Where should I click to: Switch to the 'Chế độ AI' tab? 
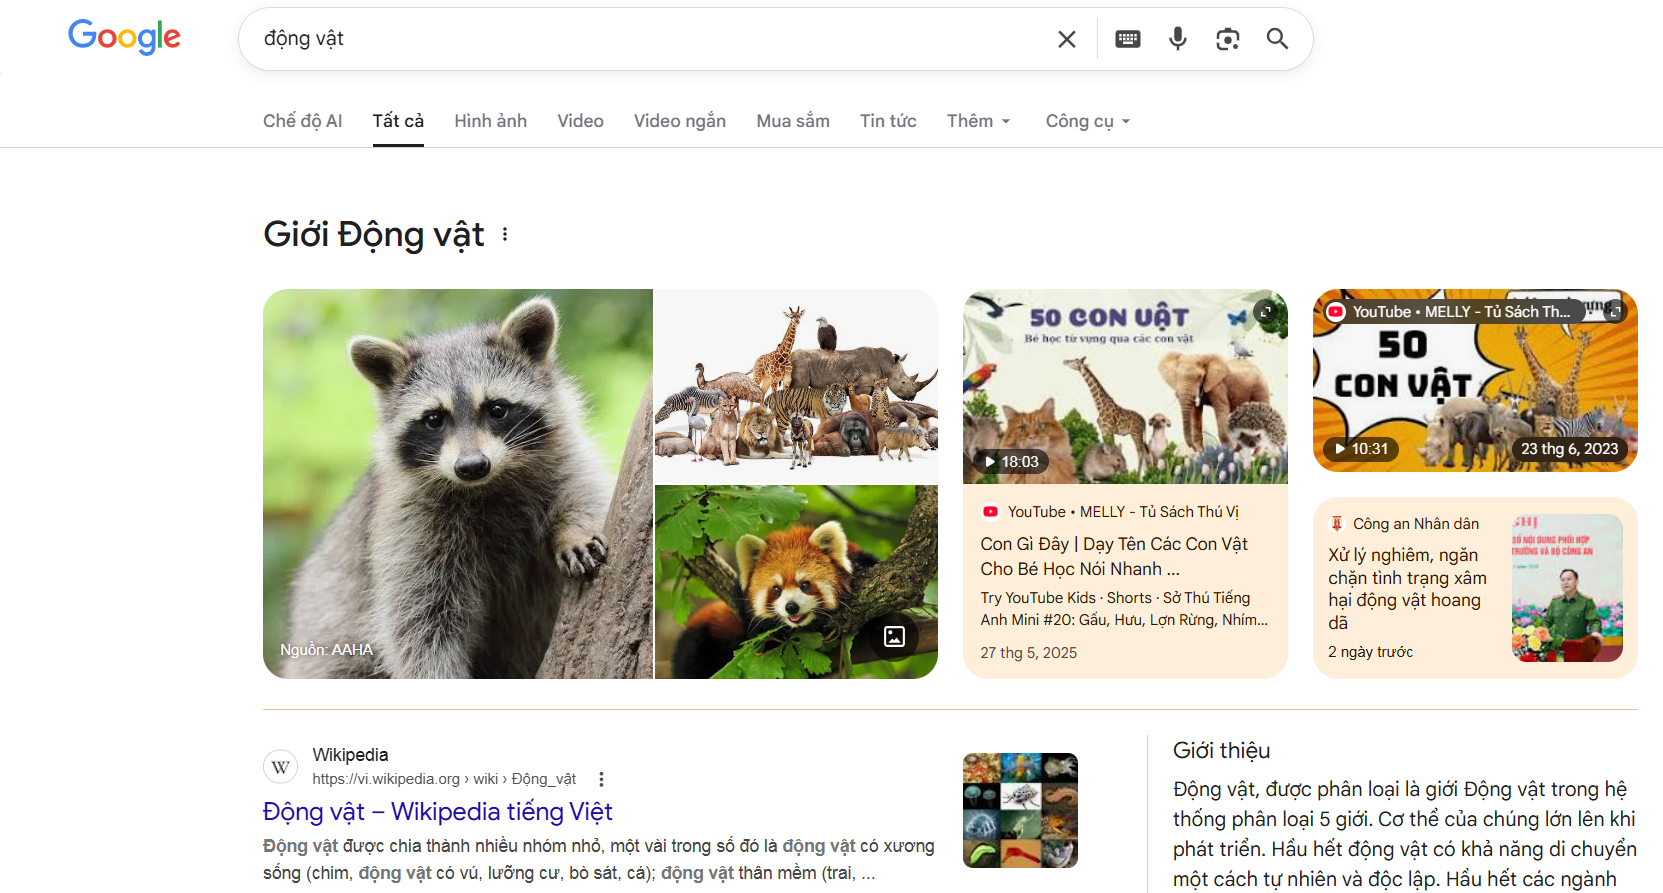pyautogui.click(x=303, y=121)
